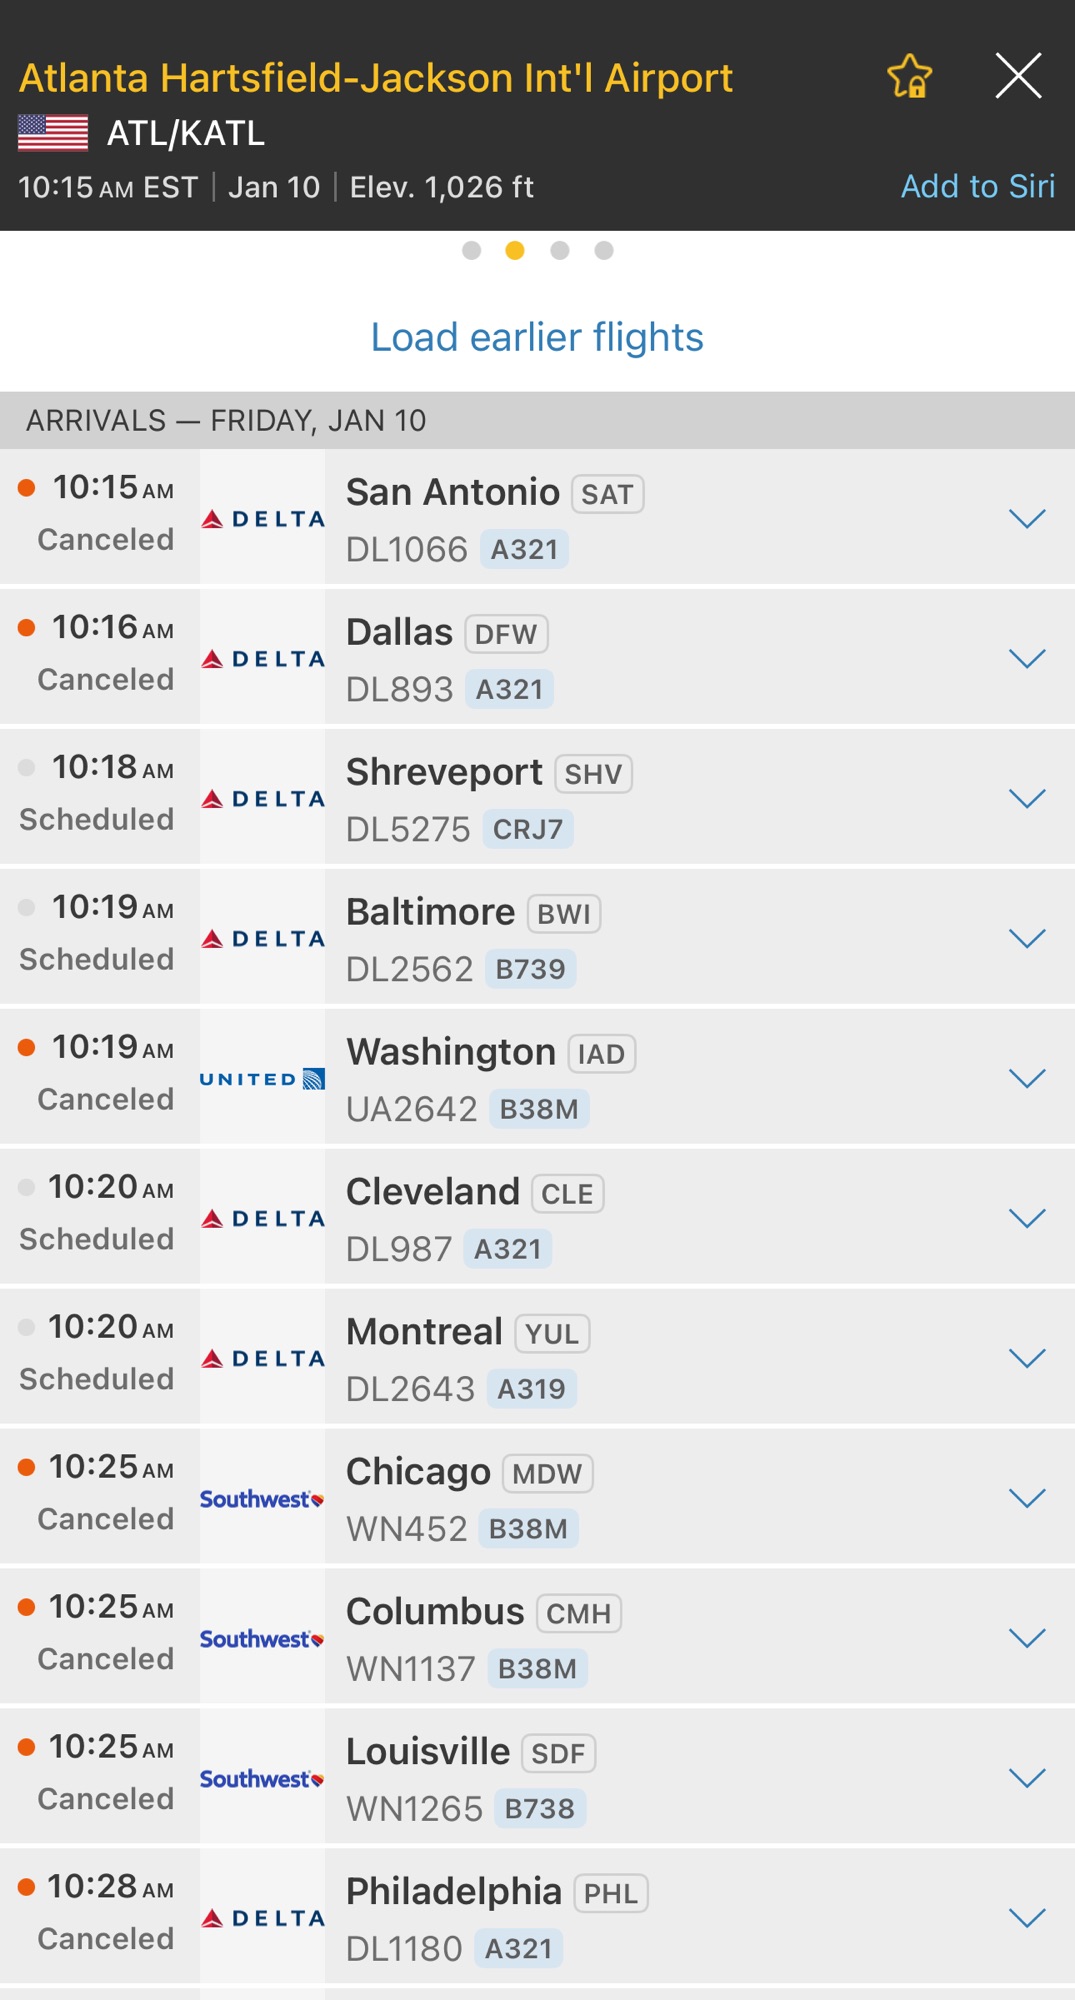Go to the fourth page dot
This screenshot has width=1075, height=2000.
coord(604,250)
